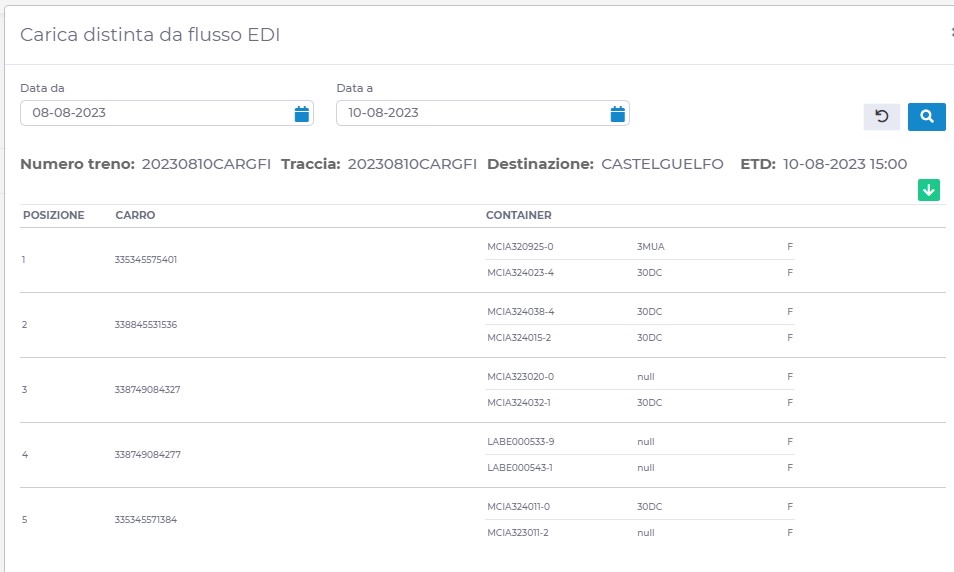Click the CARRO column header
Screen dimensions: 954x572
[x=135, y=215]
